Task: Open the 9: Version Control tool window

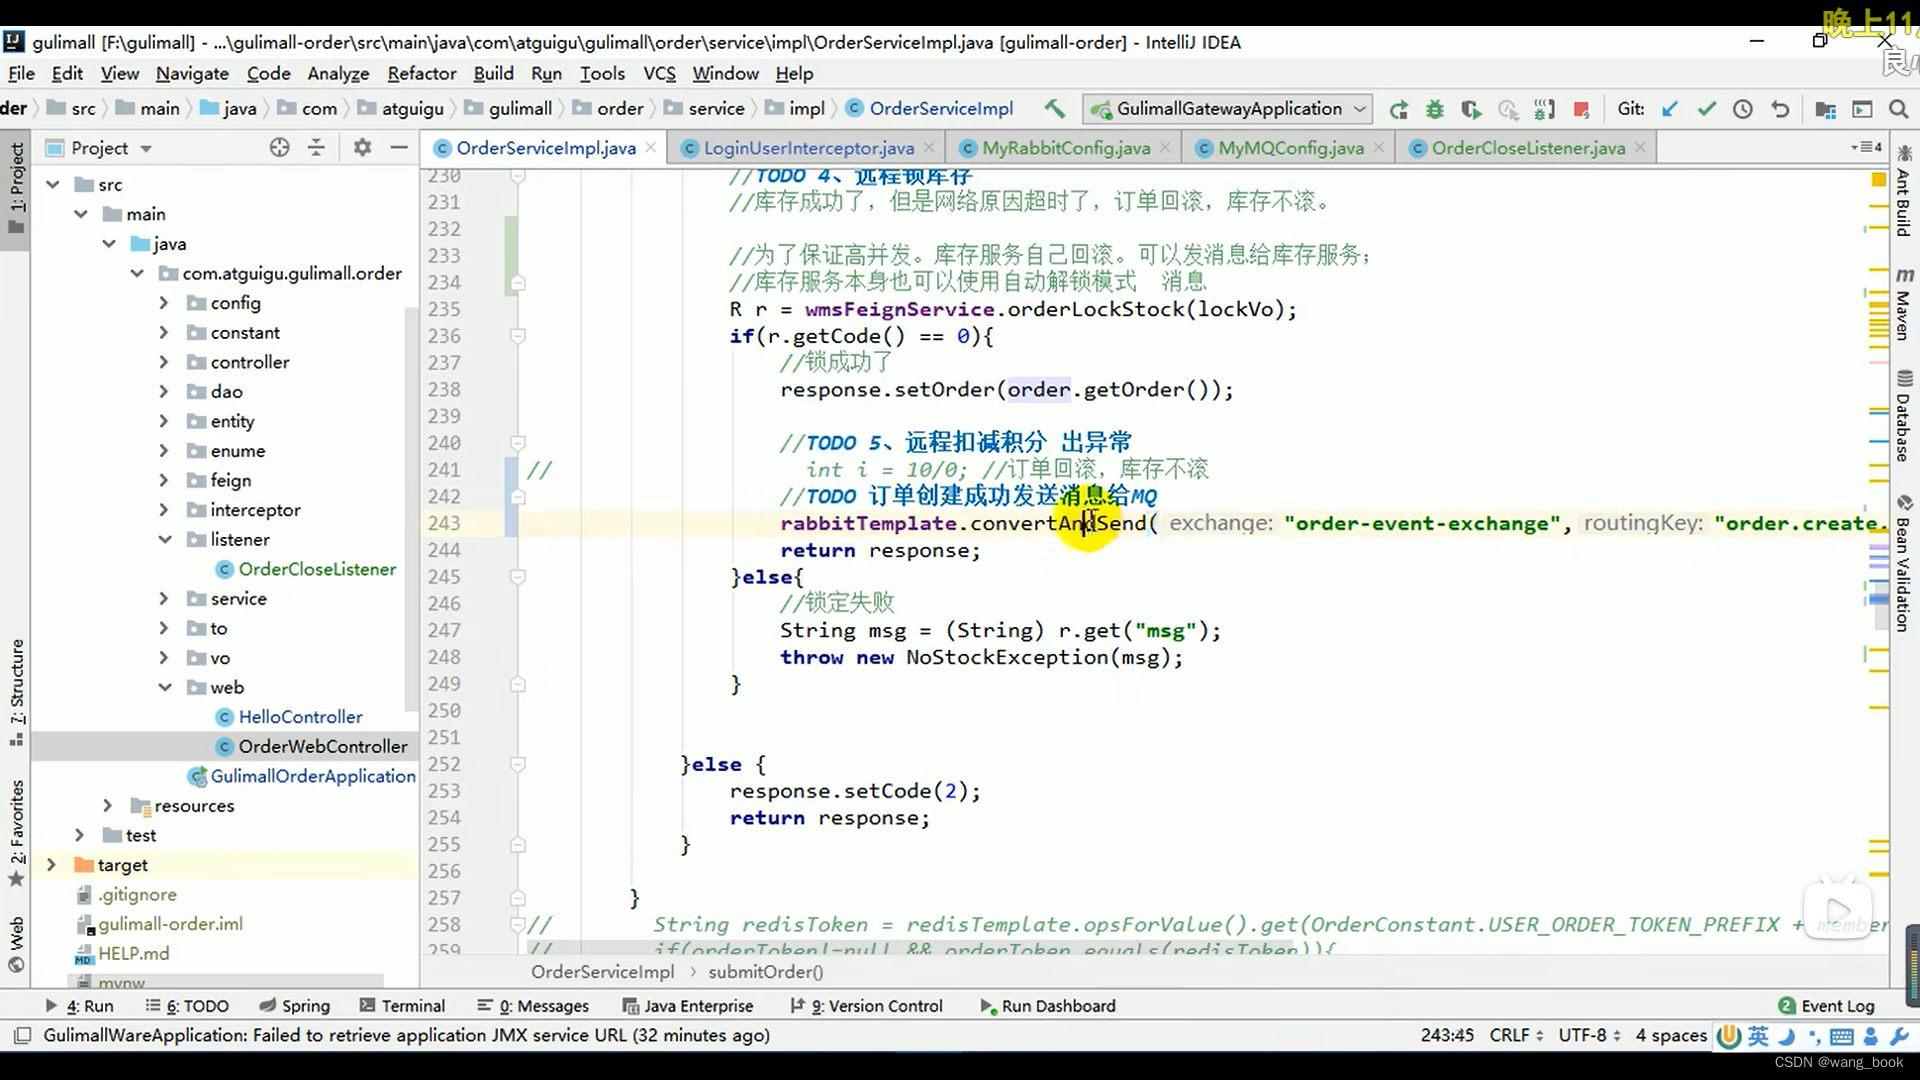Action: pyautogui.click(x=866, y=1006)
